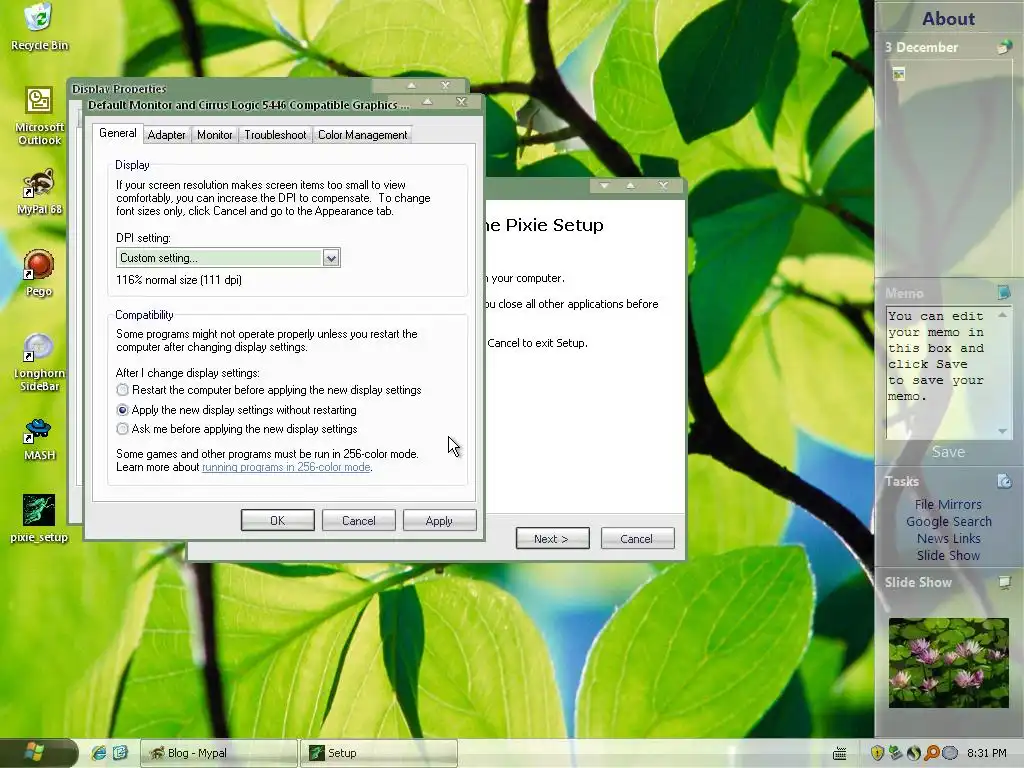Select the MyPal 68 raccoon icon
Viewport: 1024px width, 768px height.
[39, 191]
